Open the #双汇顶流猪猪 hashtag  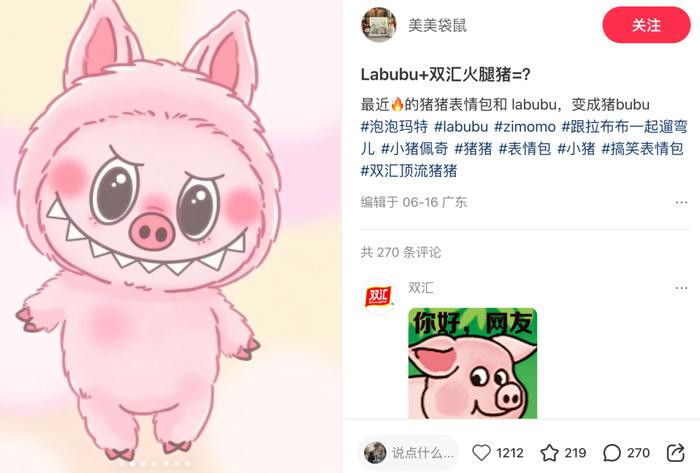point(409,170)
